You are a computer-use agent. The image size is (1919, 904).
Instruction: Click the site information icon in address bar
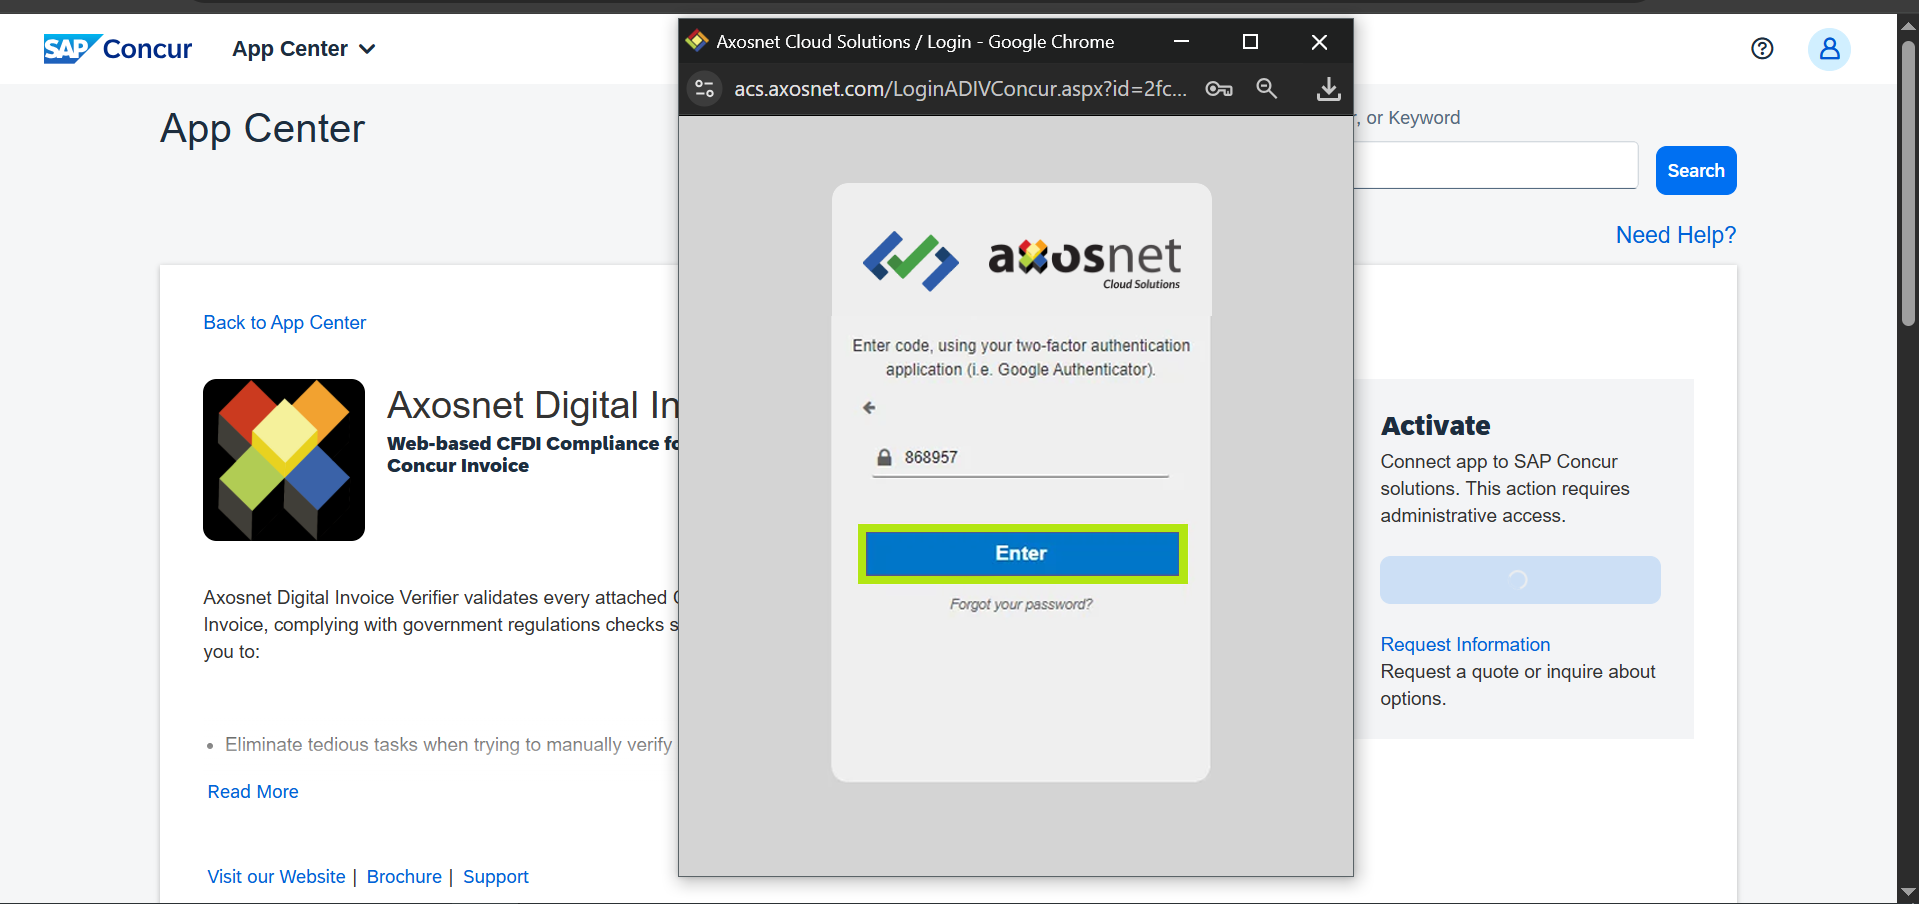[705, 89]
